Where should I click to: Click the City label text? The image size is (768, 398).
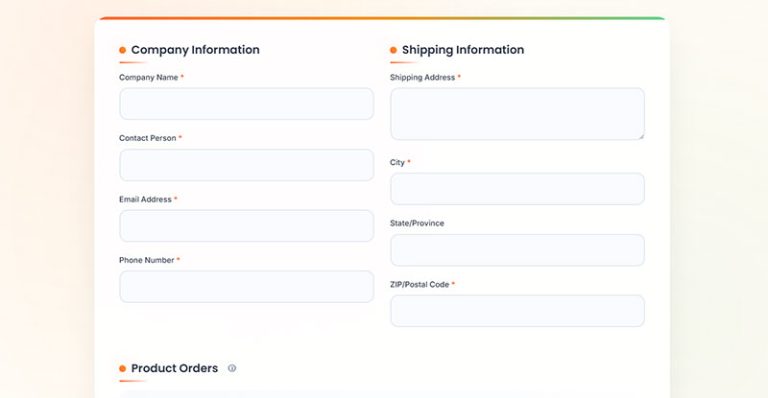[x=397, y=163]
